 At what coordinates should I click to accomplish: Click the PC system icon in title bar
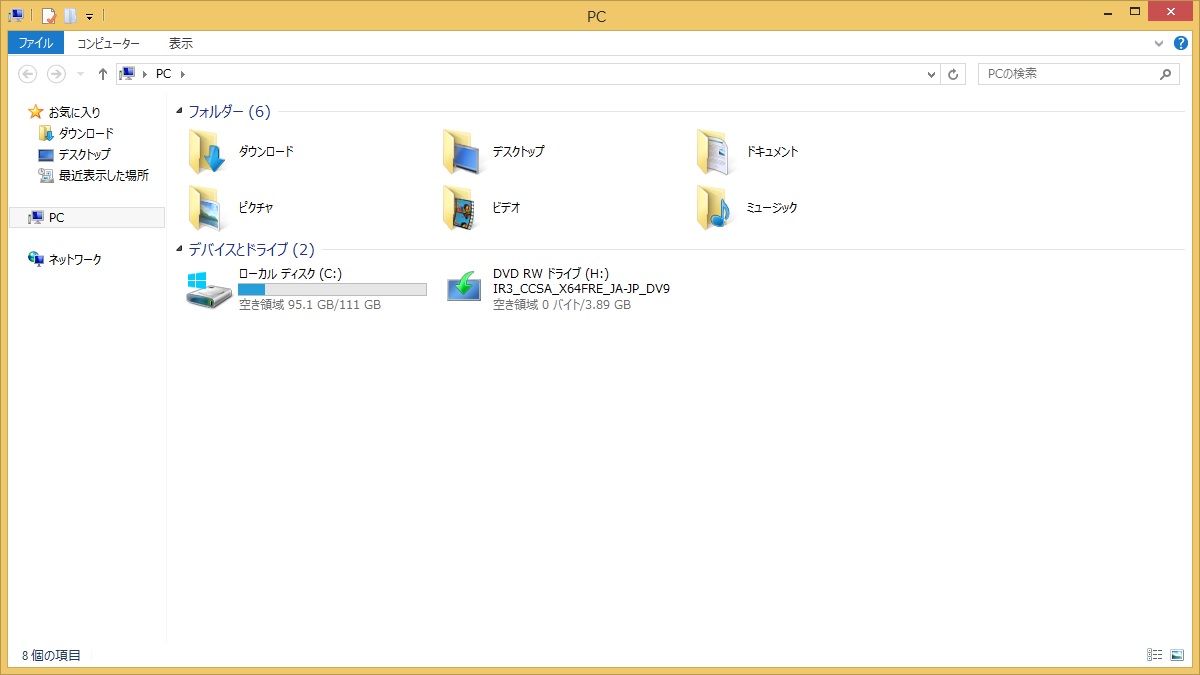click(x=16, y=15)
